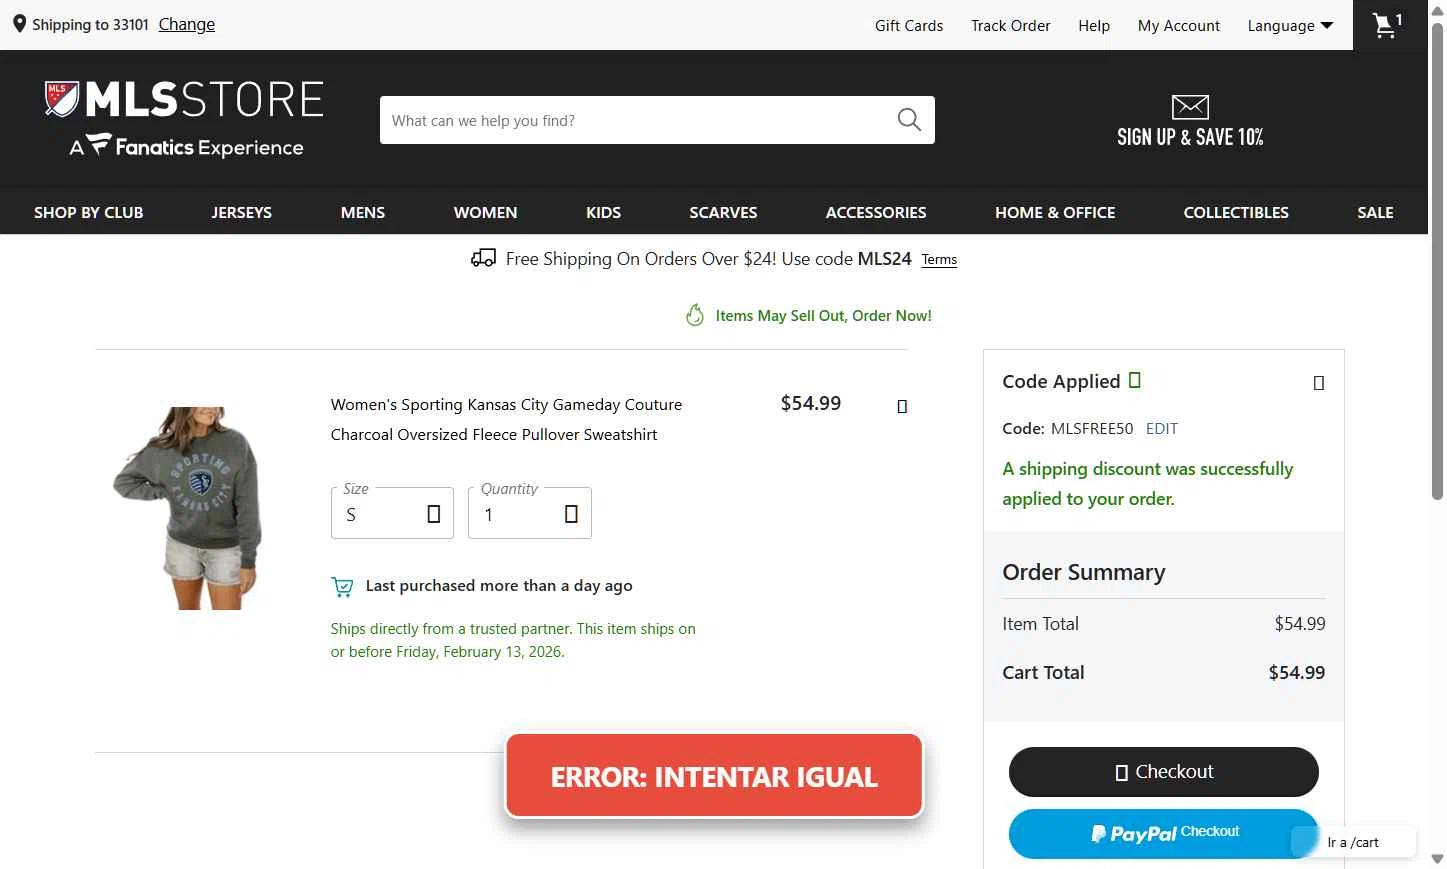Screen dimensions: 1447x869
Task: Click the MLSFREE50 code text
Action: (x=1092, y=428)
